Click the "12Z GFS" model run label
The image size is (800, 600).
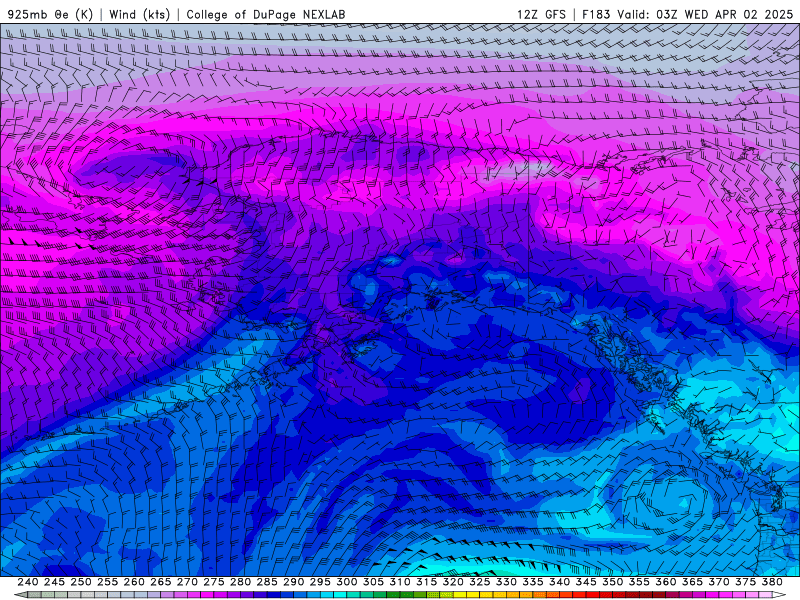[x=541, y=14]
